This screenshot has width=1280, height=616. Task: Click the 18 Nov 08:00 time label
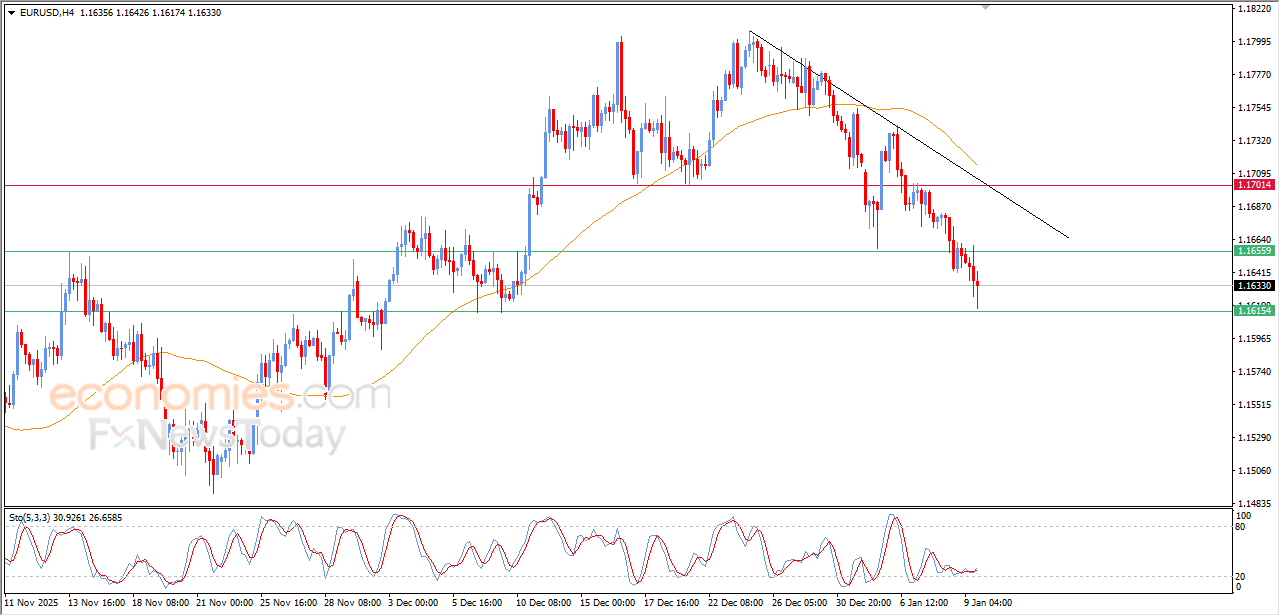point(162,603)
